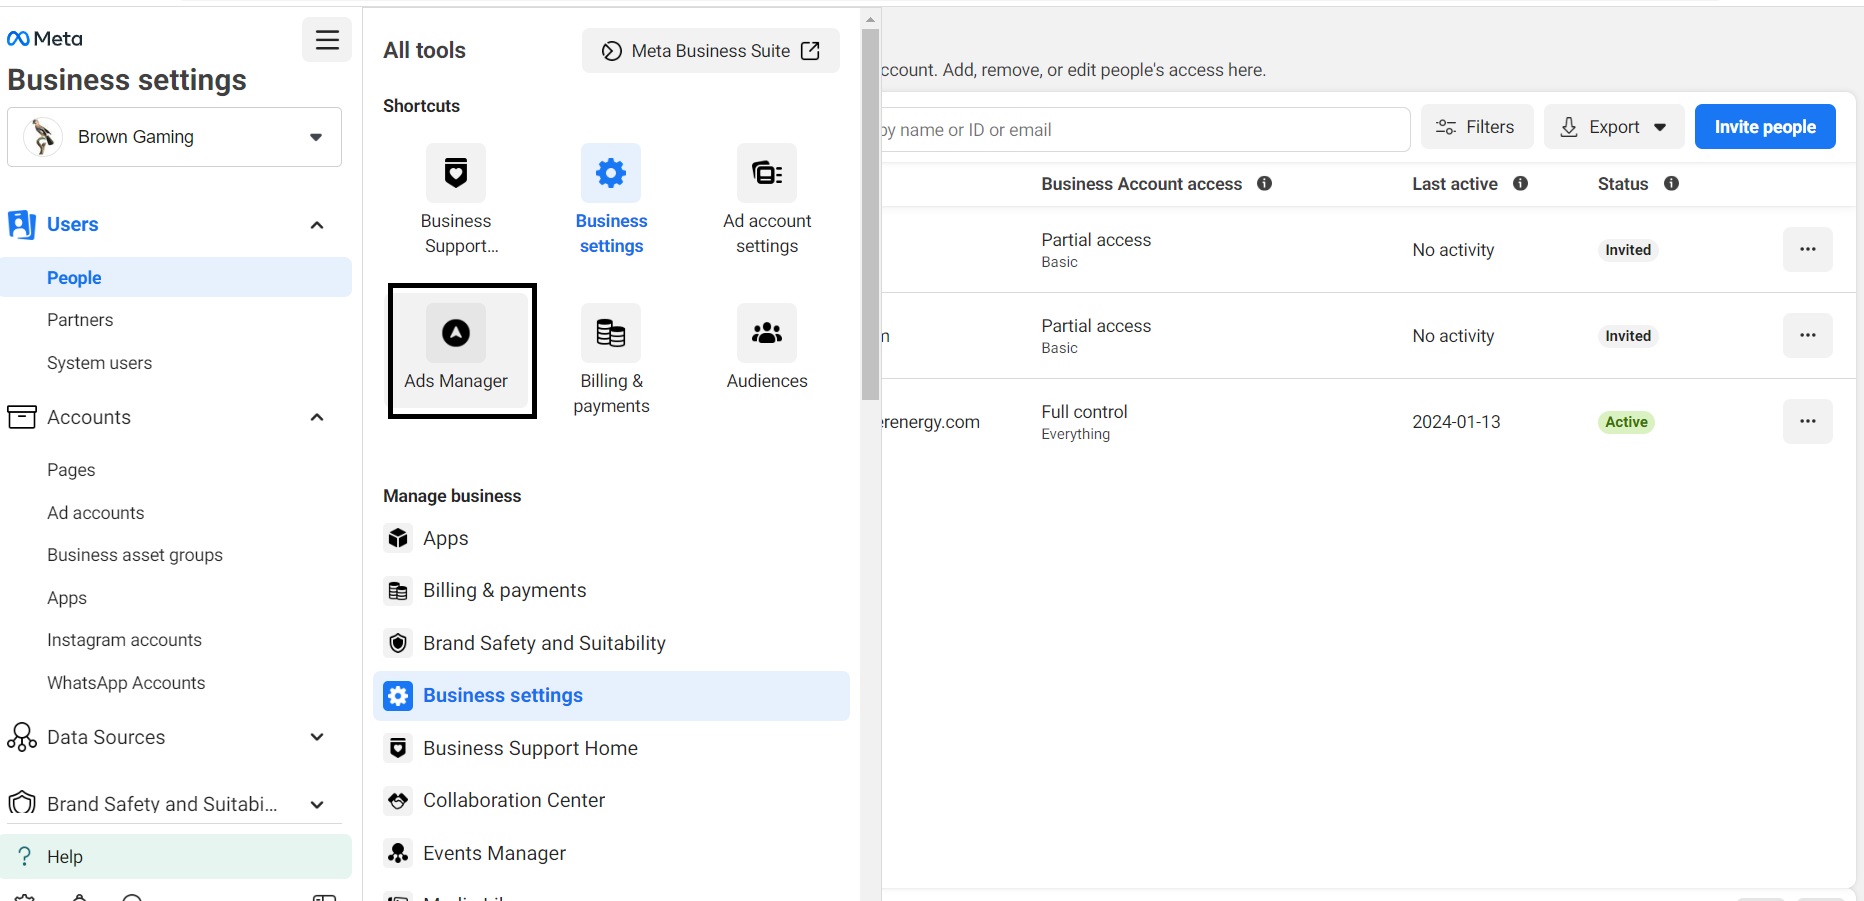1864x901 pixels.
Task: Expand the Data Sources section
Action: coord(317,737)
